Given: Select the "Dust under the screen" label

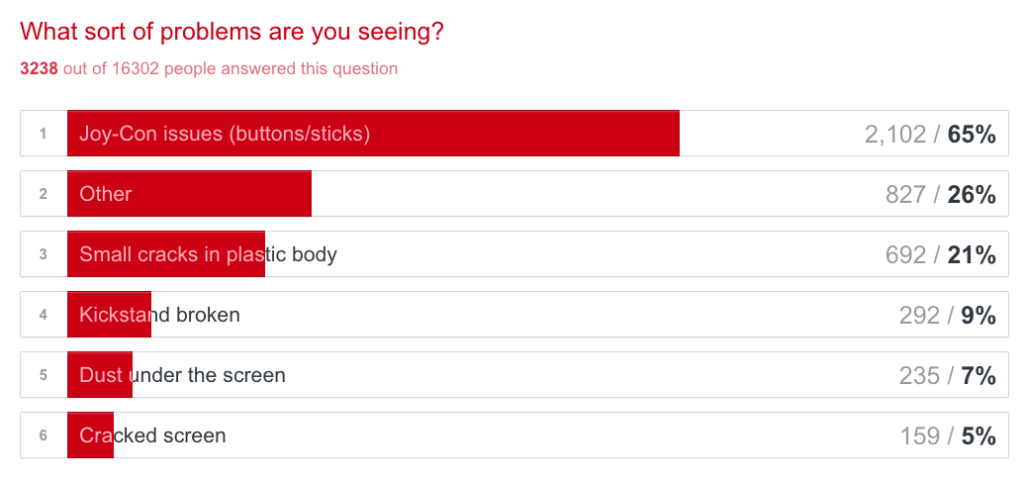Looking at the screenshot, I should (183, 375).
